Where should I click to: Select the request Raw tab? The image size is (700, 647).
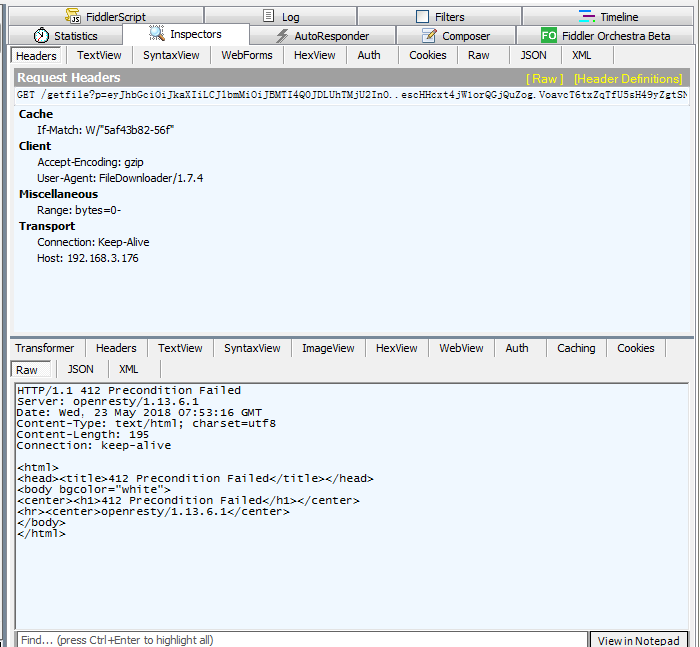(x=479, y=55)
